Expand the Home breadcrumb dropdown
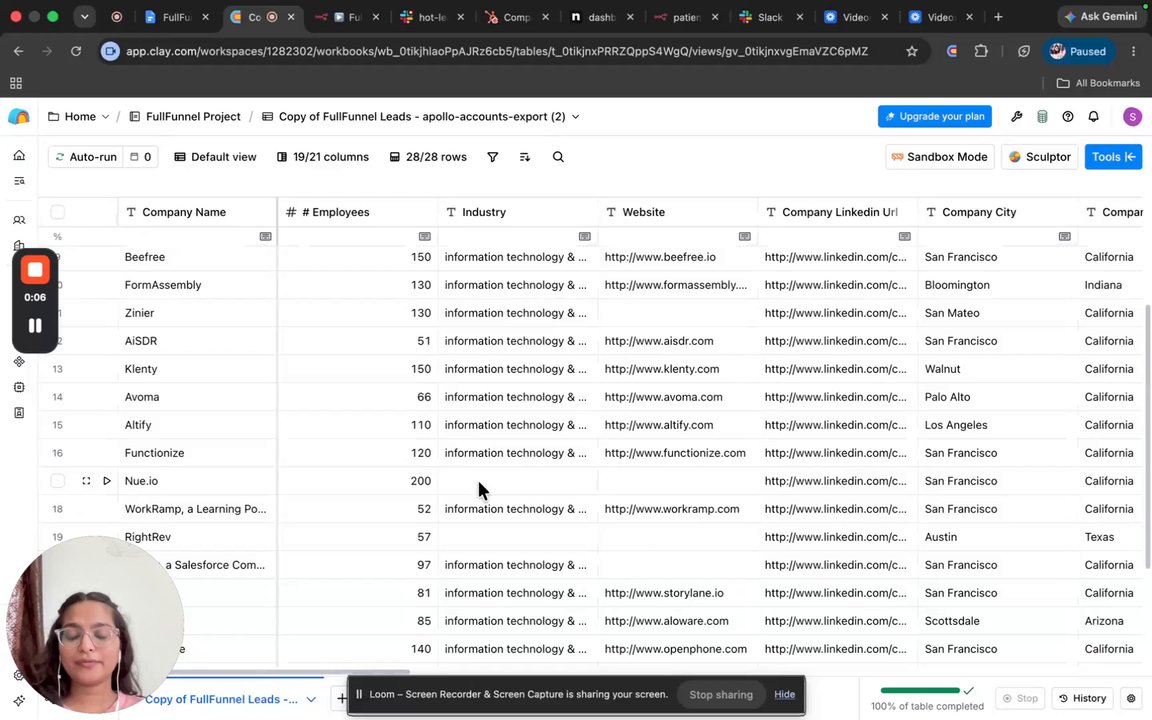Viewport: 1152px width, 720px height. [x=105, y=117]
